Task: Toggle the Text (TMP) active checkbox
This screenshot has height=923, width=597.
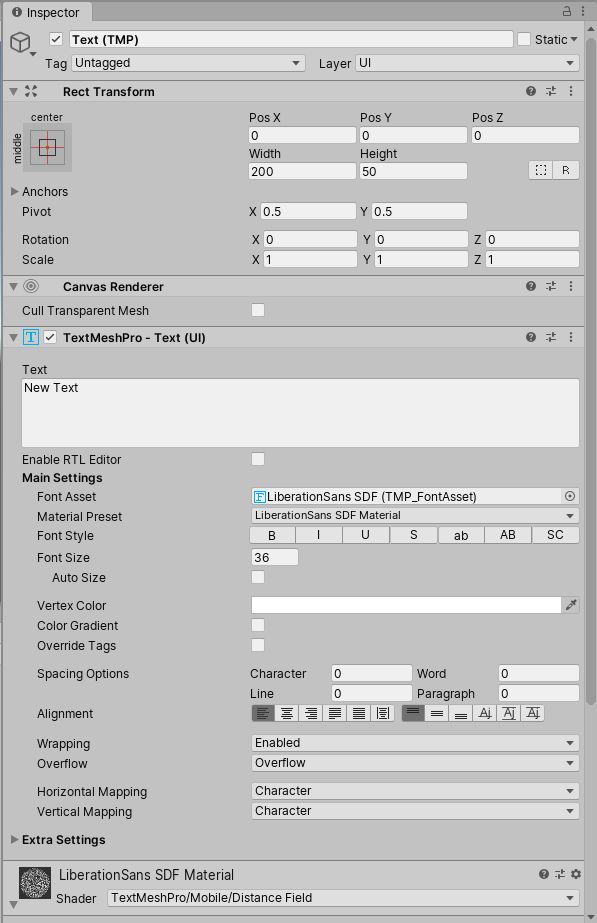Action: [x=56, y=39]
